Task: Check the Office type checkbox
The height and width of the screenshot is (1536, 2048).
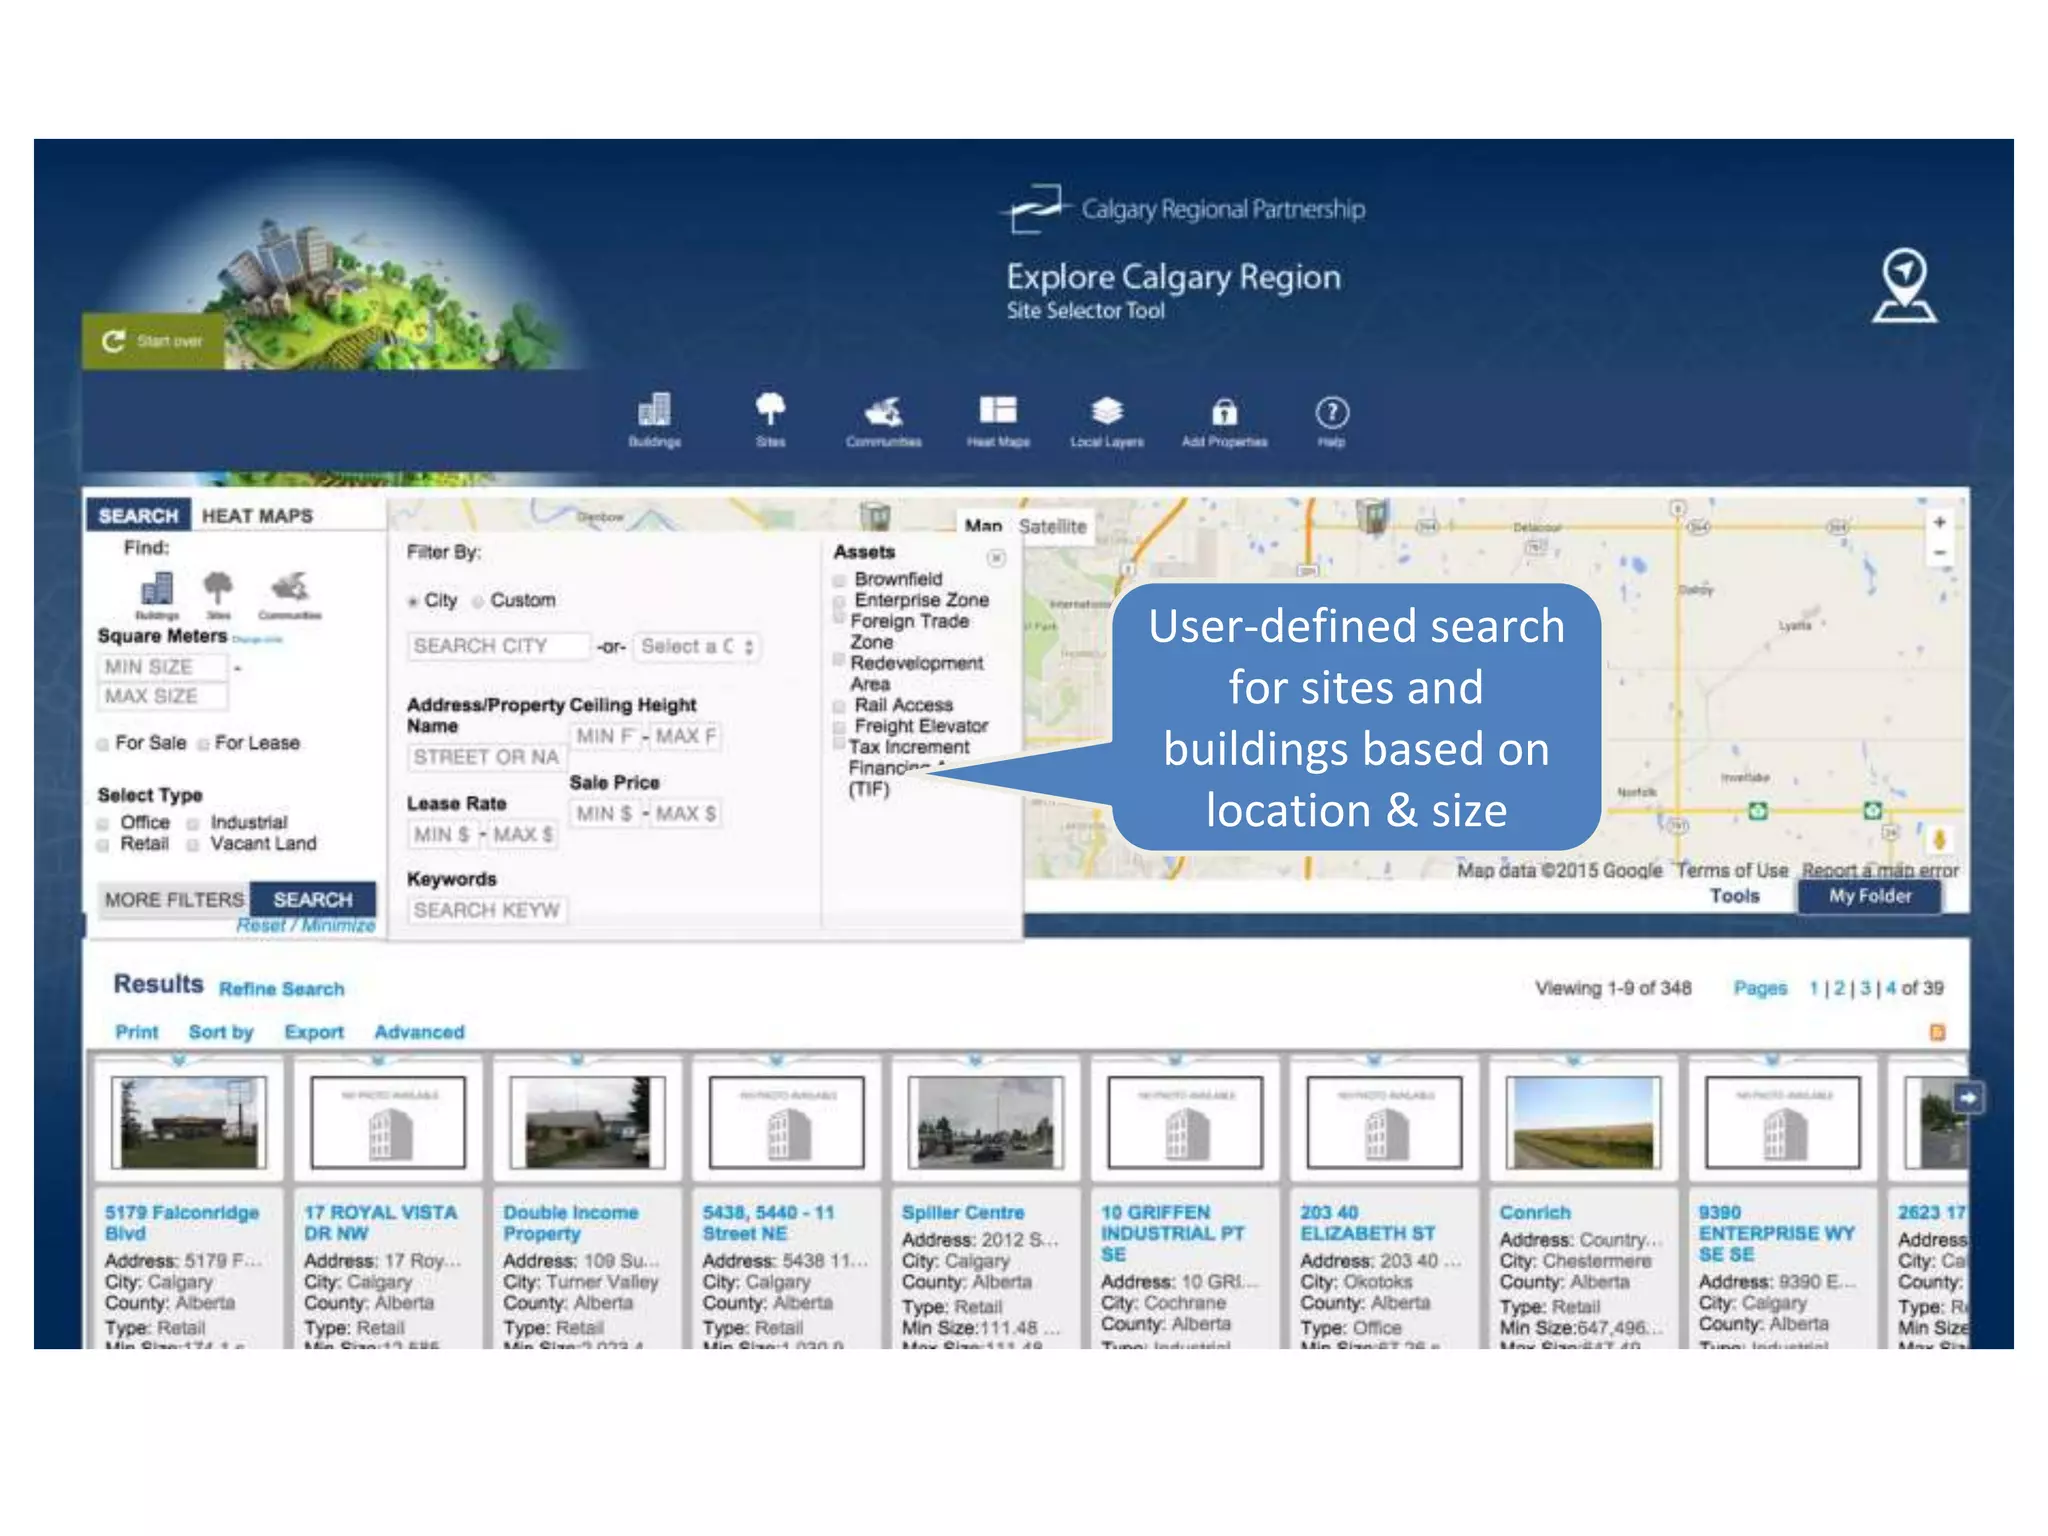Action: pyautogui.click(x=103, y=824)
